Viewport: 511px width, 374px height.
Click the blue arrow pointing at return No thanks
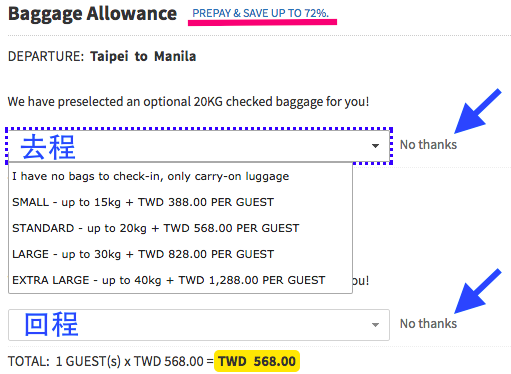coord(478,291)
